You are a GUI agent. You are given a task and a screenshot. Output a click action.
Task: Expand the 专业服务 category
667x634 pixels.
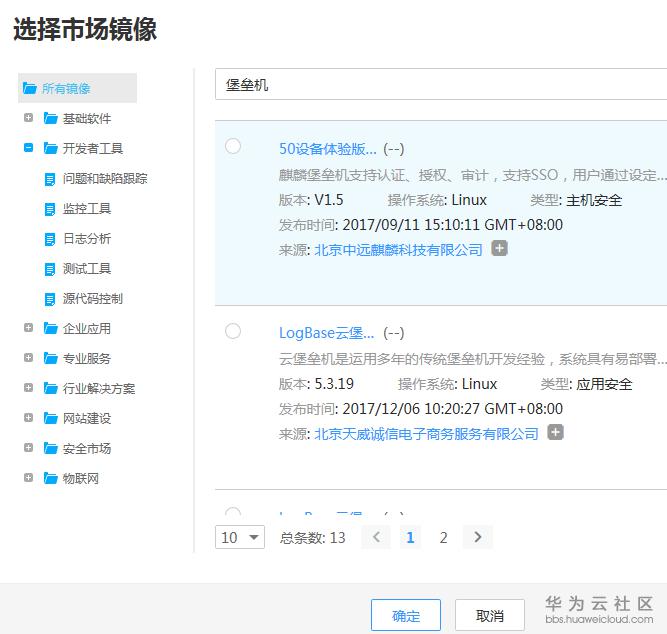[29, 357]
